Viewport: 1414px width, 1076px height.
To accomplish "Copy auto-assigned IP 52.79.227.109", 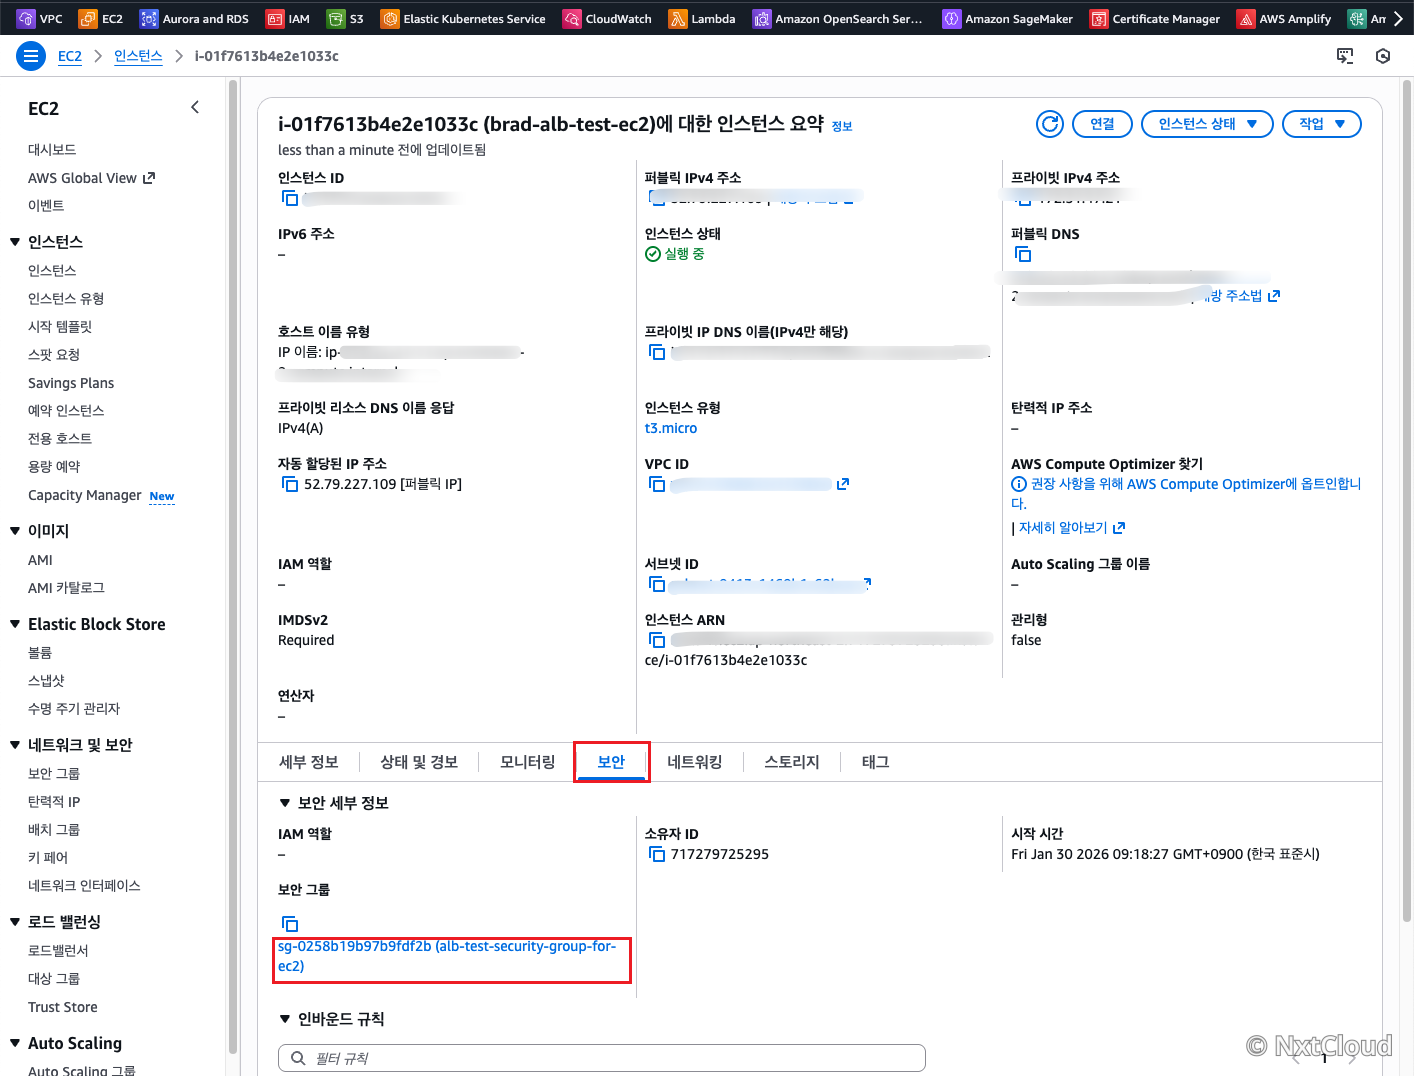I will [x=290, y=484].
